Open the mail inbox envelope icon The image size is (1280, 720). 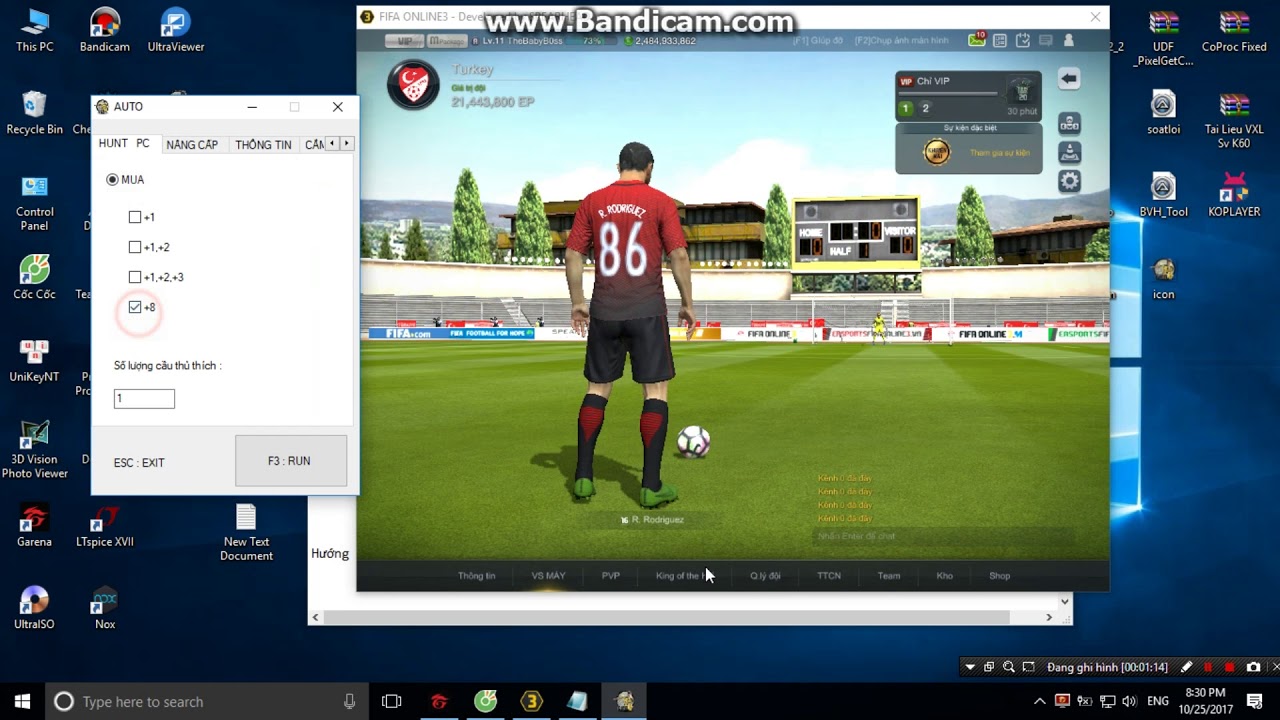pos(977,40)
